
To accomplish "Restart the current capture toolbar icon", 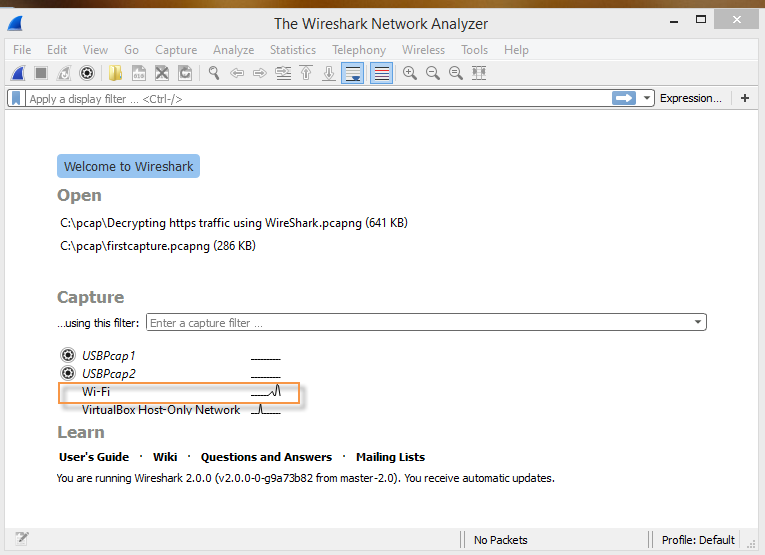I will [x=64, y=73].
